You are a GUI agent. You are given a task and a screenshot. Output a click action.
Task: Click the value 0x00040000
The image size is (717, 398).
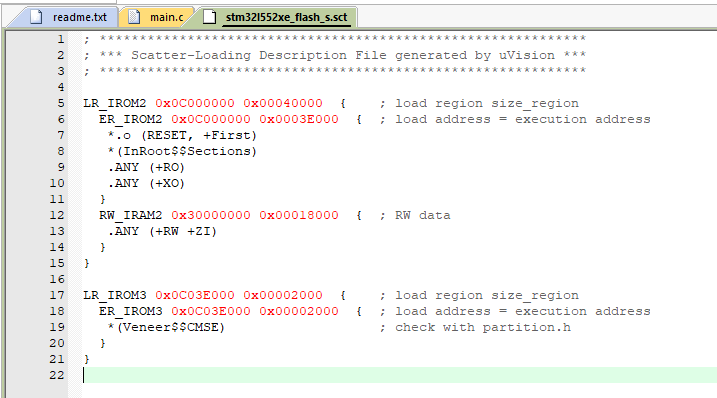tap(283, 103)
